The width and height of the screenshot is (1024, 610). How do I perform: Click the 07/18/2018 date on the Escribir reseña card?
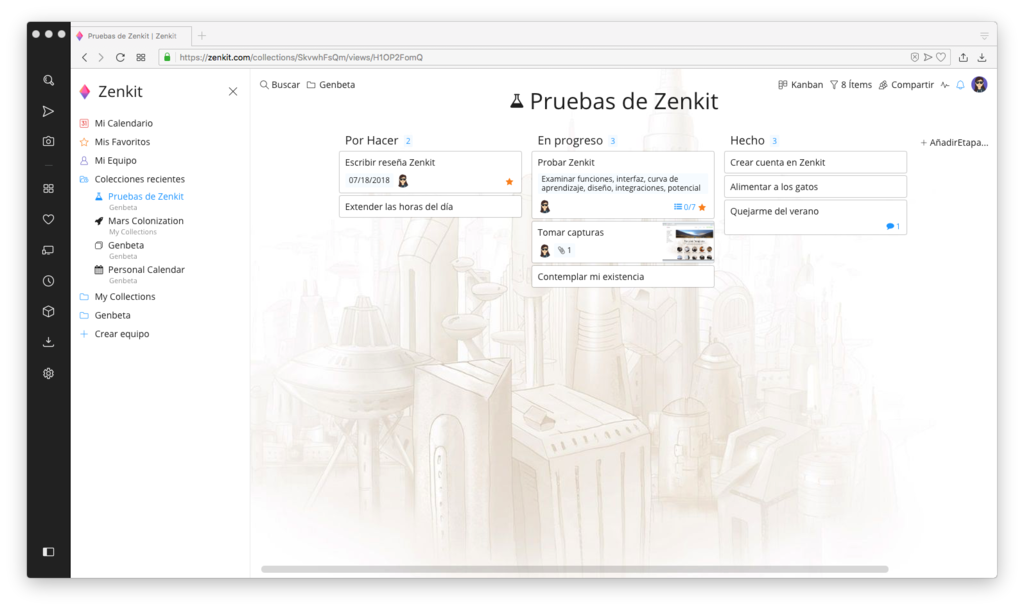click(369, 180)
